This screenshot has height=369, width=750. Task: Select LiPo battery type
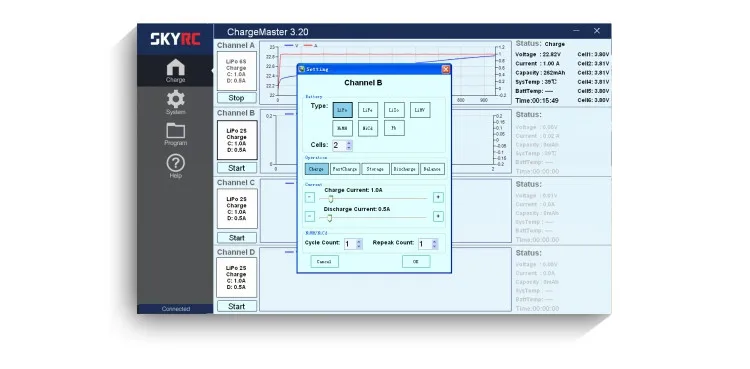pos(342,110)
